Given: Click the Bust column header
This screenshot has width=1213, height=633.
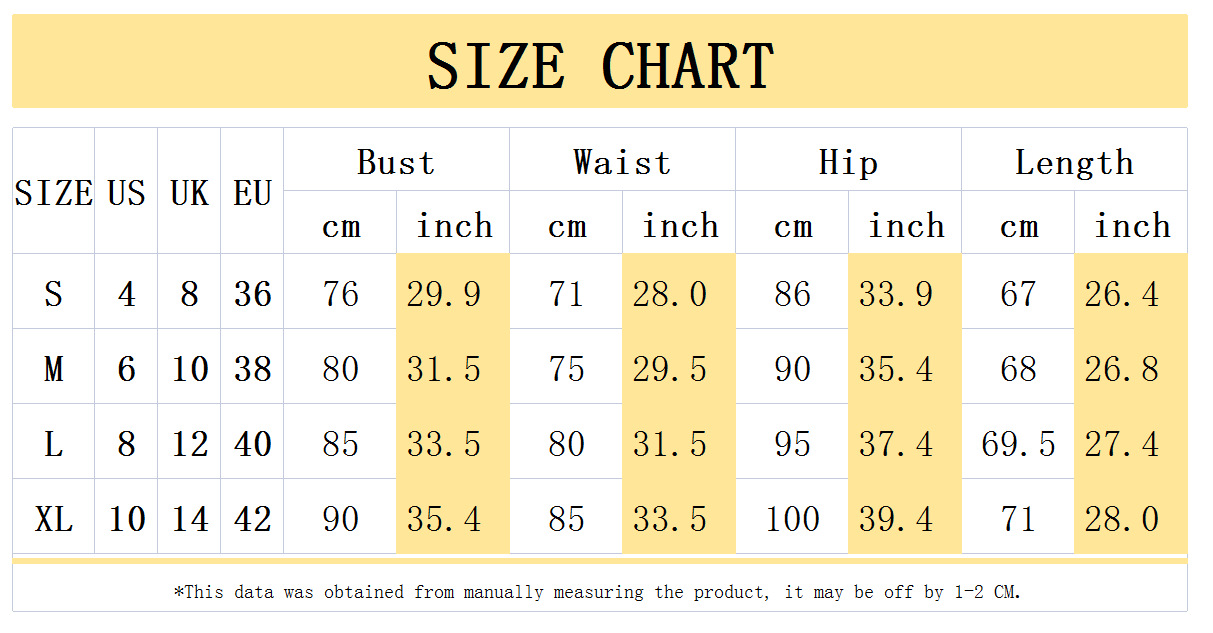Looking at the screenshot, I should click(396, 162).
